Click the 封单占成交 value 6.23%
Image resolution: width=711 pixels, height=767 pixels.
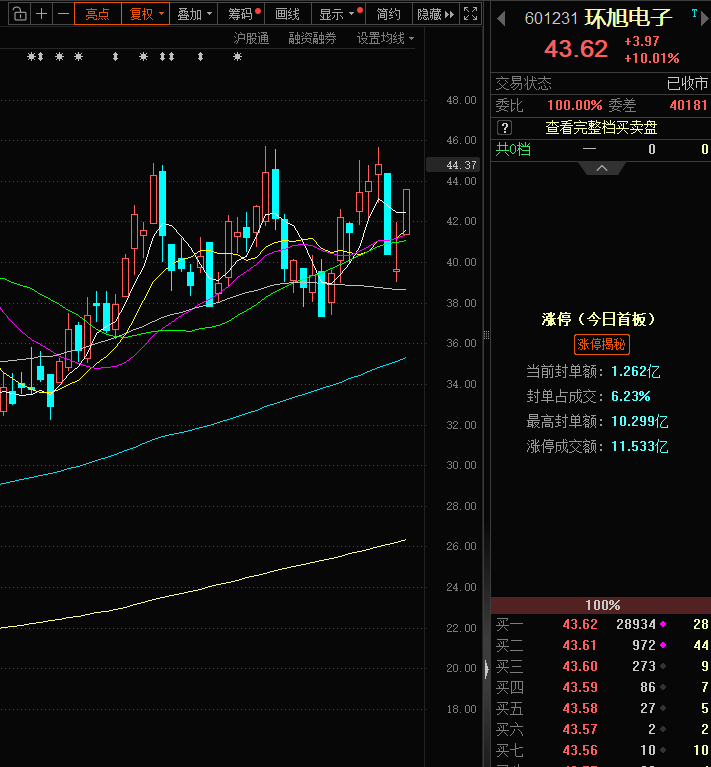(631, 396)
